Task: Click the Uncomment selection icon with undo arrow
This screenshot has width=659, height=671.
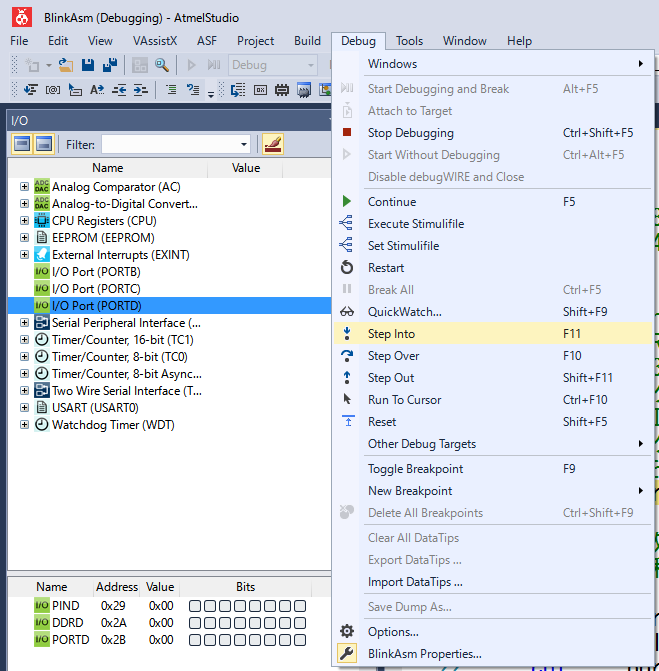Action: click(x=193, y=90)
